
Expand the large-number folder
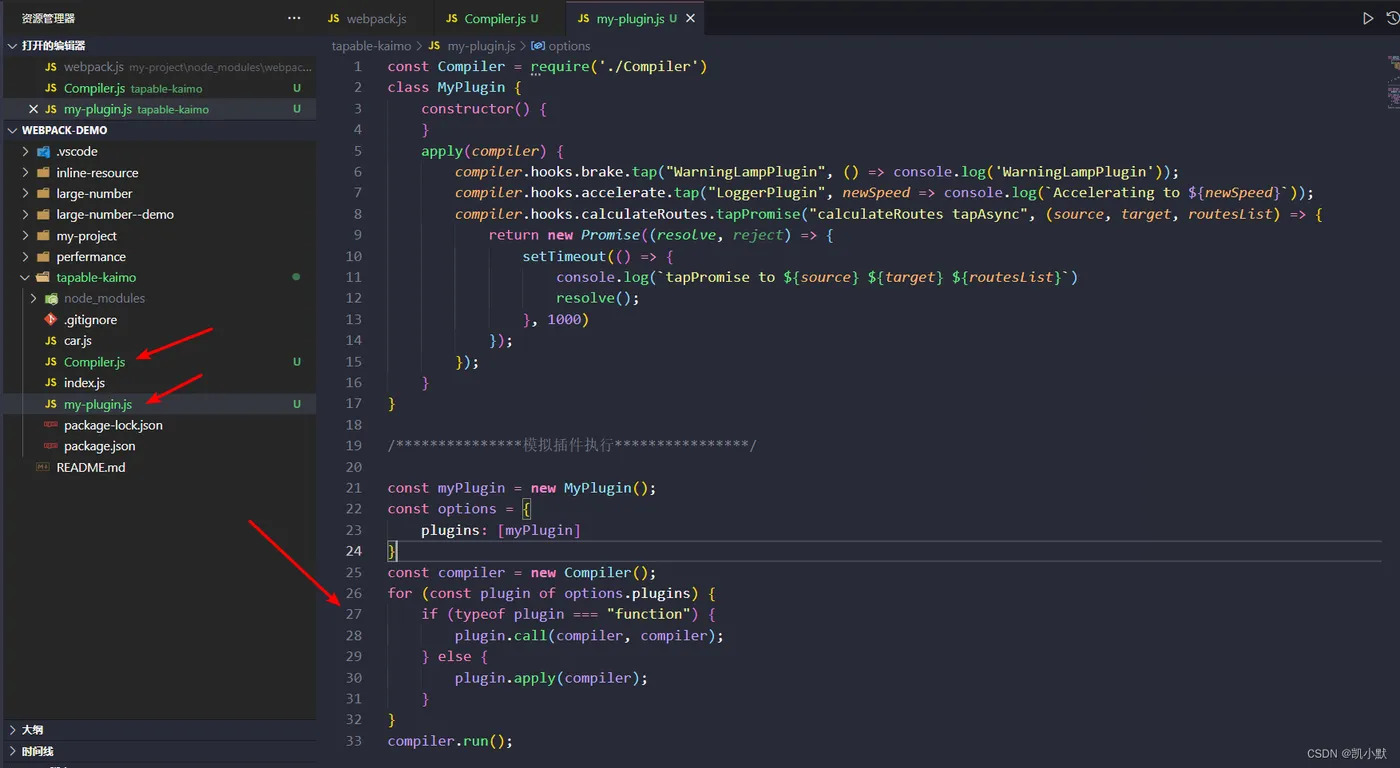(158, 194)
